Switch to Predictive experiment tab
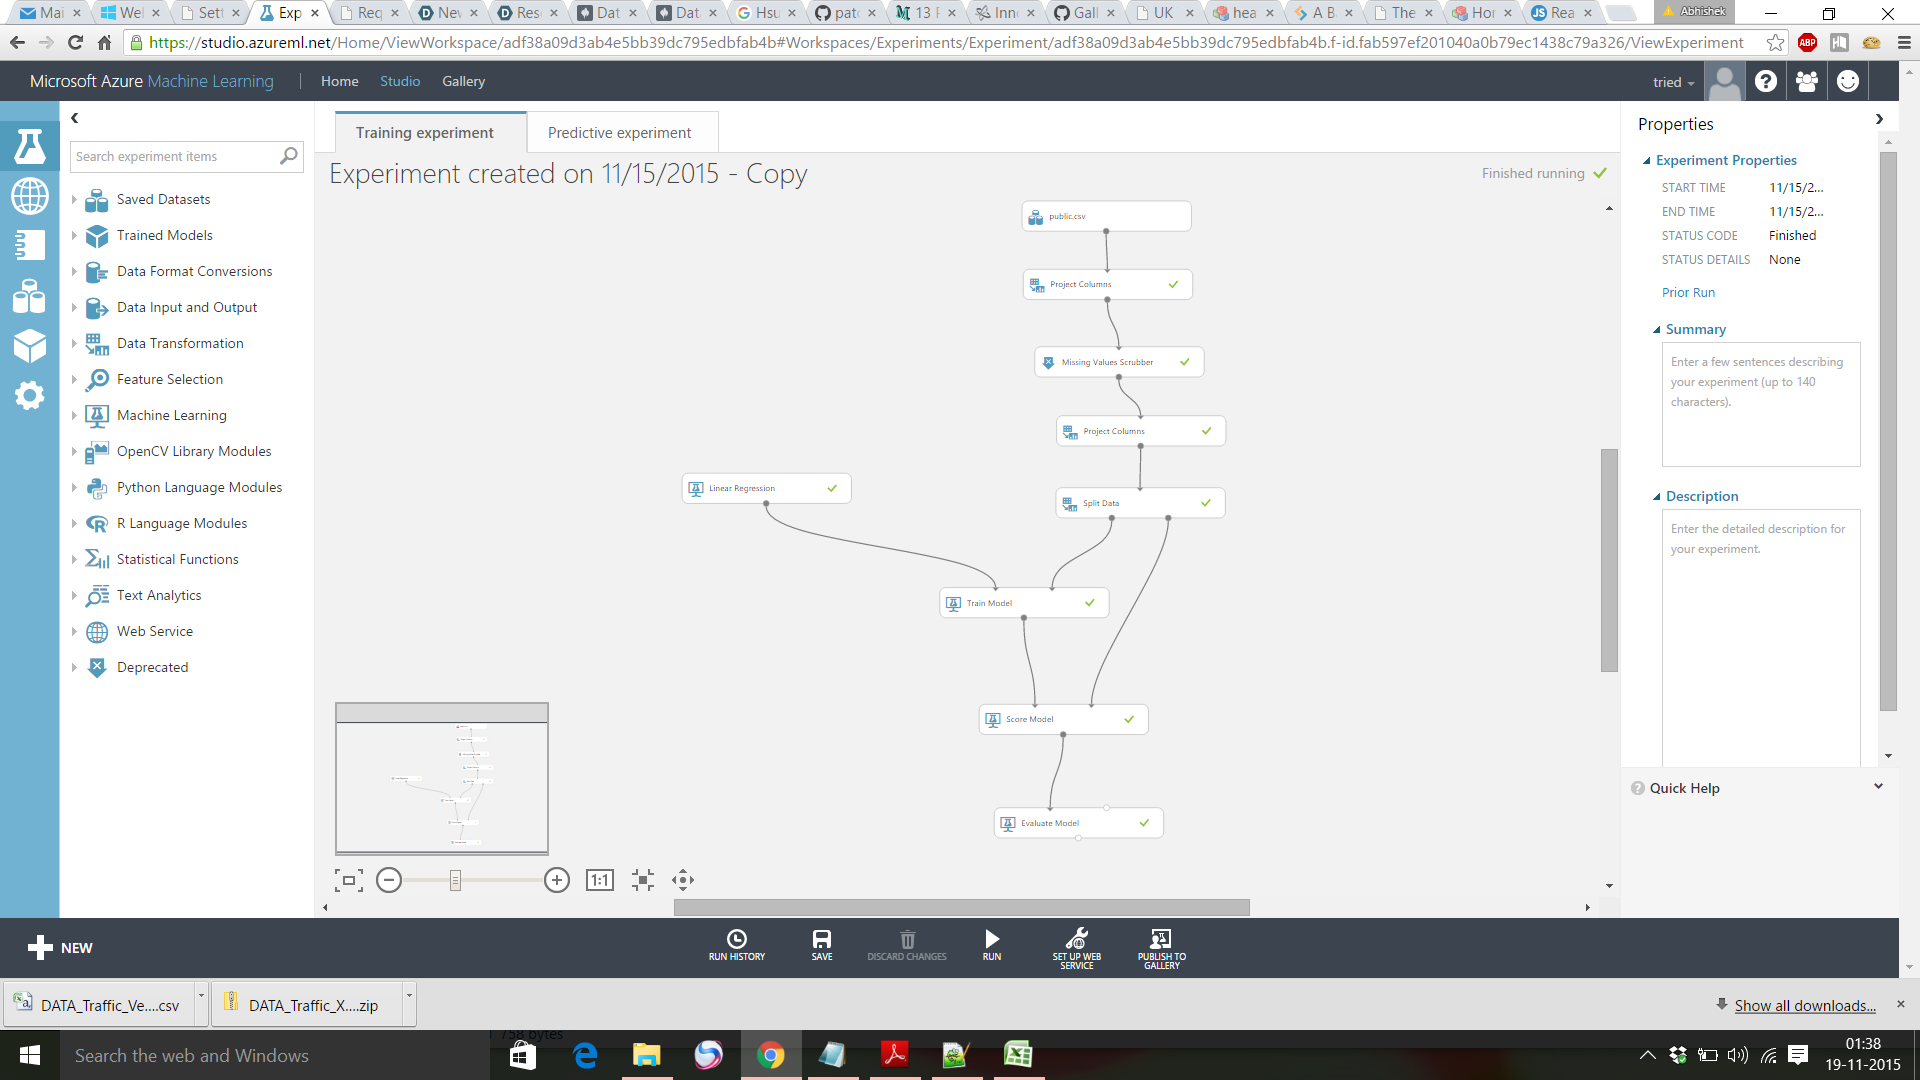Screen dimensions: 1920x1080 [619, 133]
